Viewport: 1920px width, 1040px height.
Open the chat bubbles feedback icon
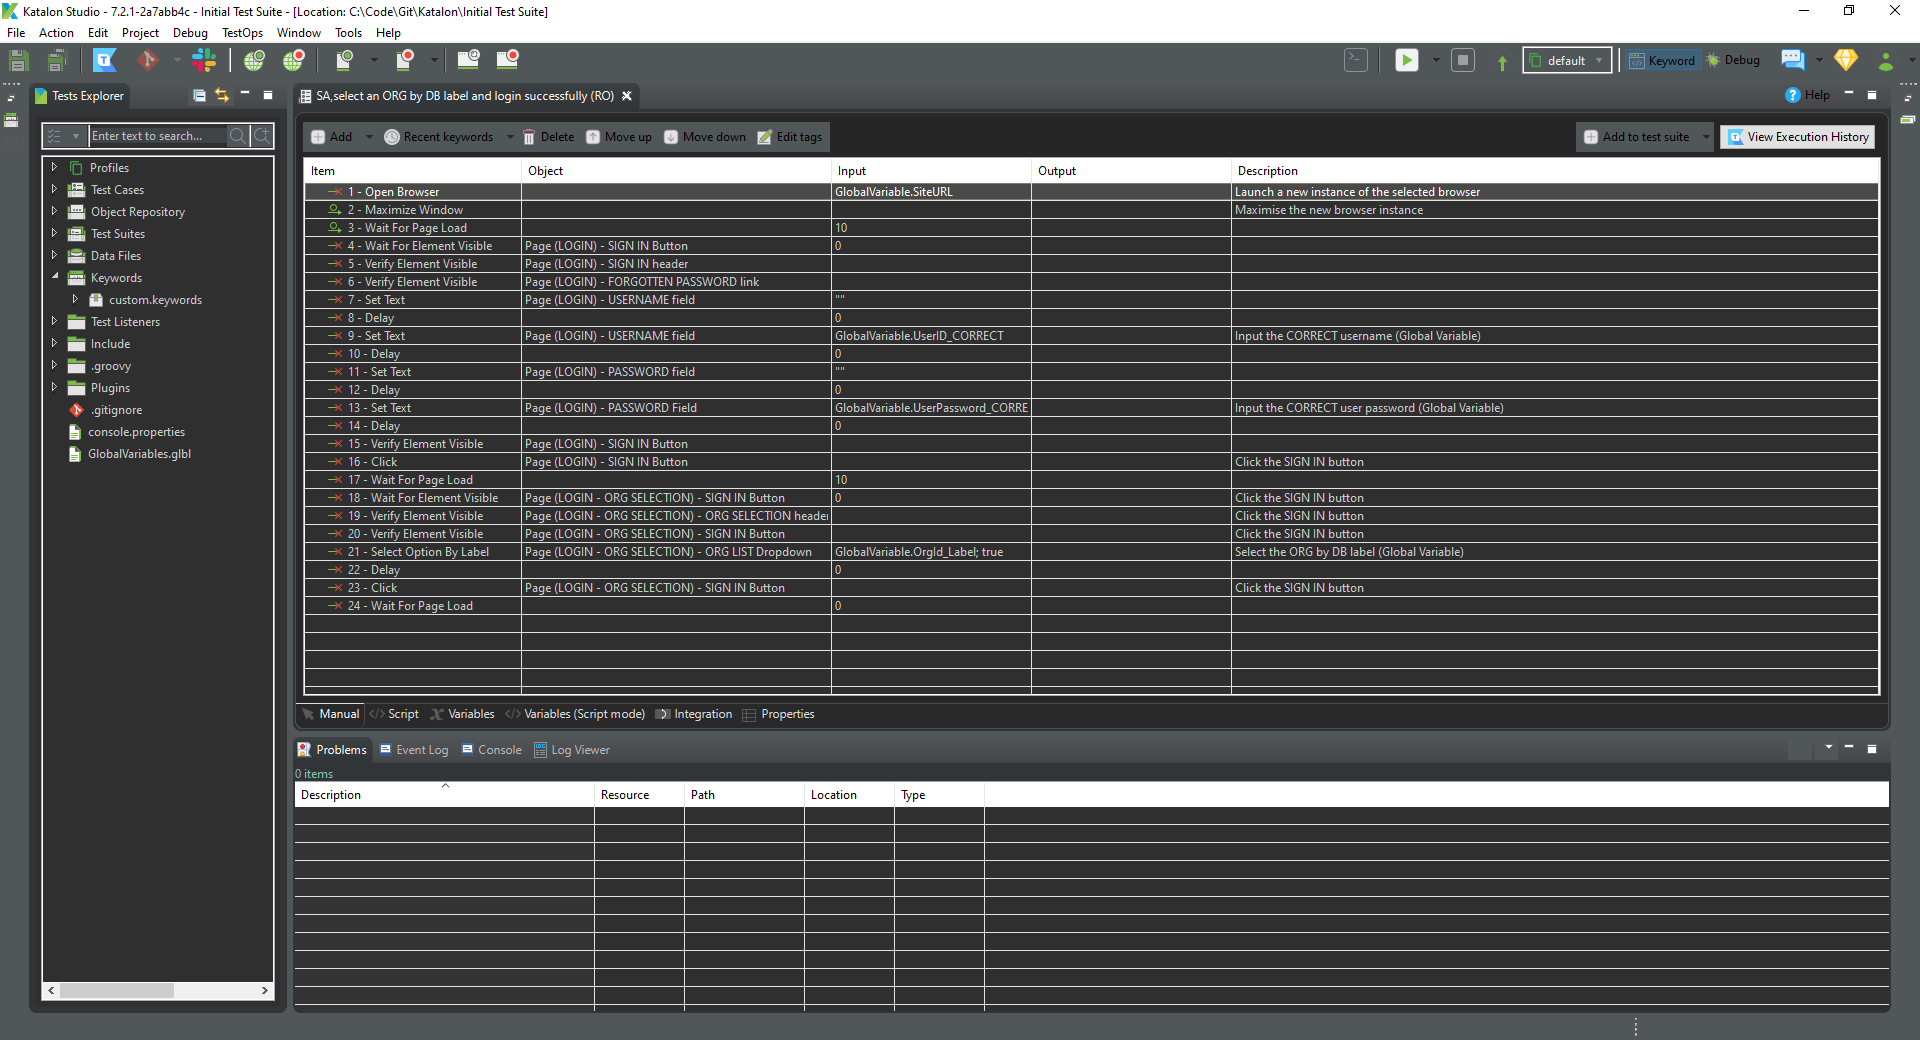click(1793, 60)
